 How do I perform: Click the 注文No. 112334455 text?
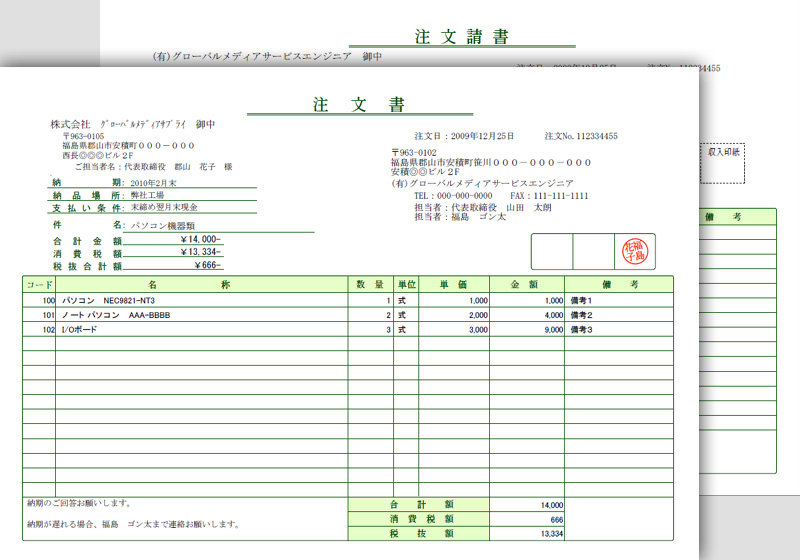(x=580, y=136)
